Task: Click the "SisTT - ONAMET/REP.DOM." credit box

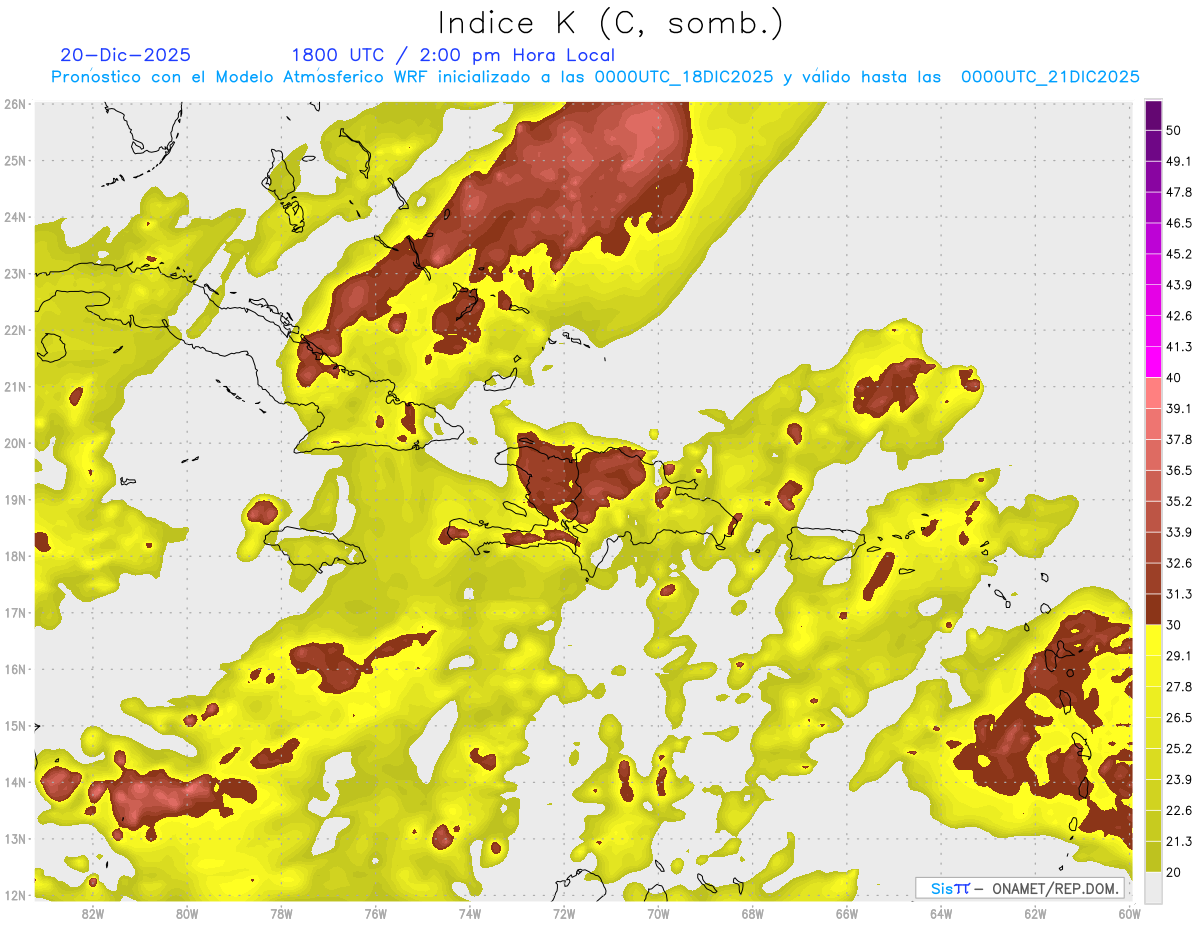Action: pos(1020,888)
